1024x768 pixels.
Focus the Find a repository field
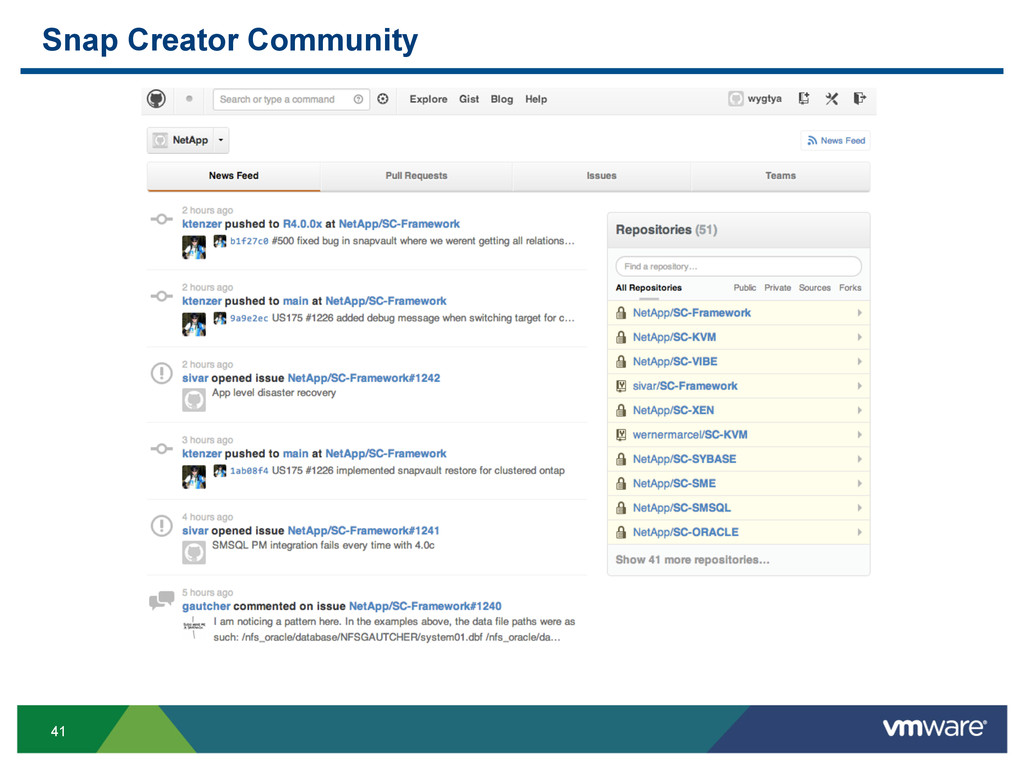tap(739, 266)
